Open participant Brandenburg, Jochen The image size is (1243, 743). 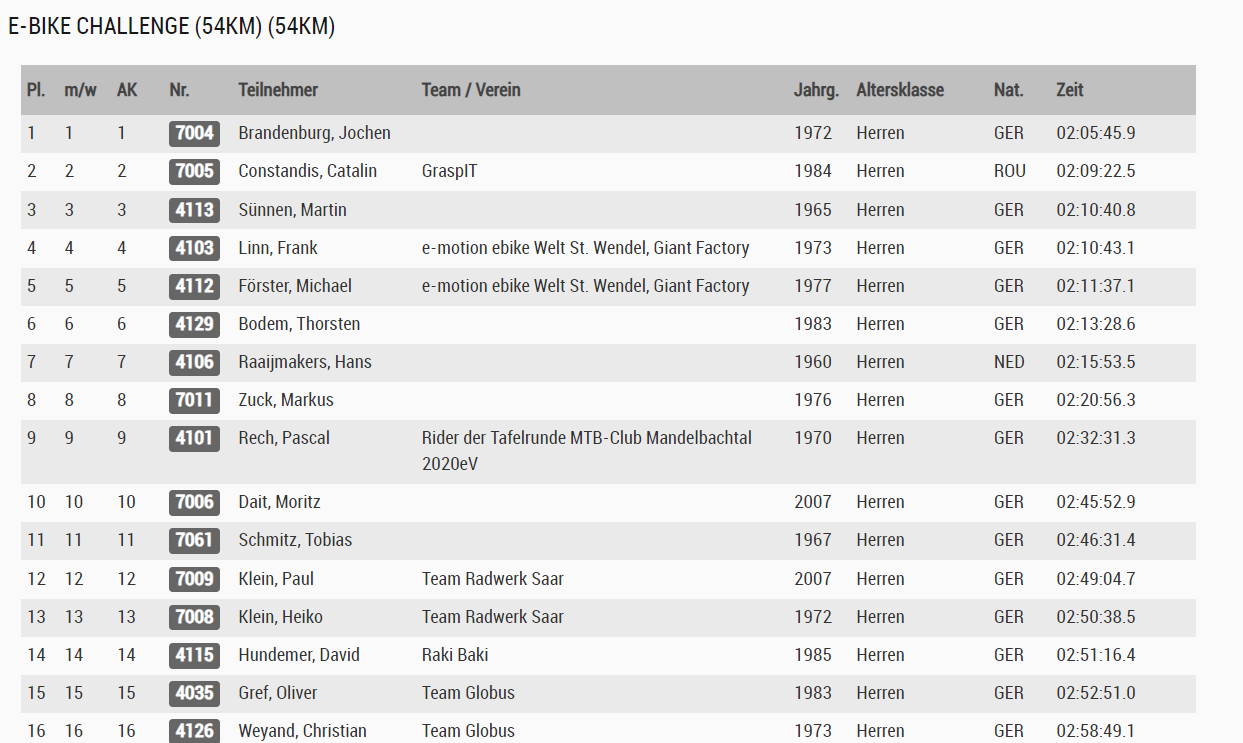[x=314, y=133]
